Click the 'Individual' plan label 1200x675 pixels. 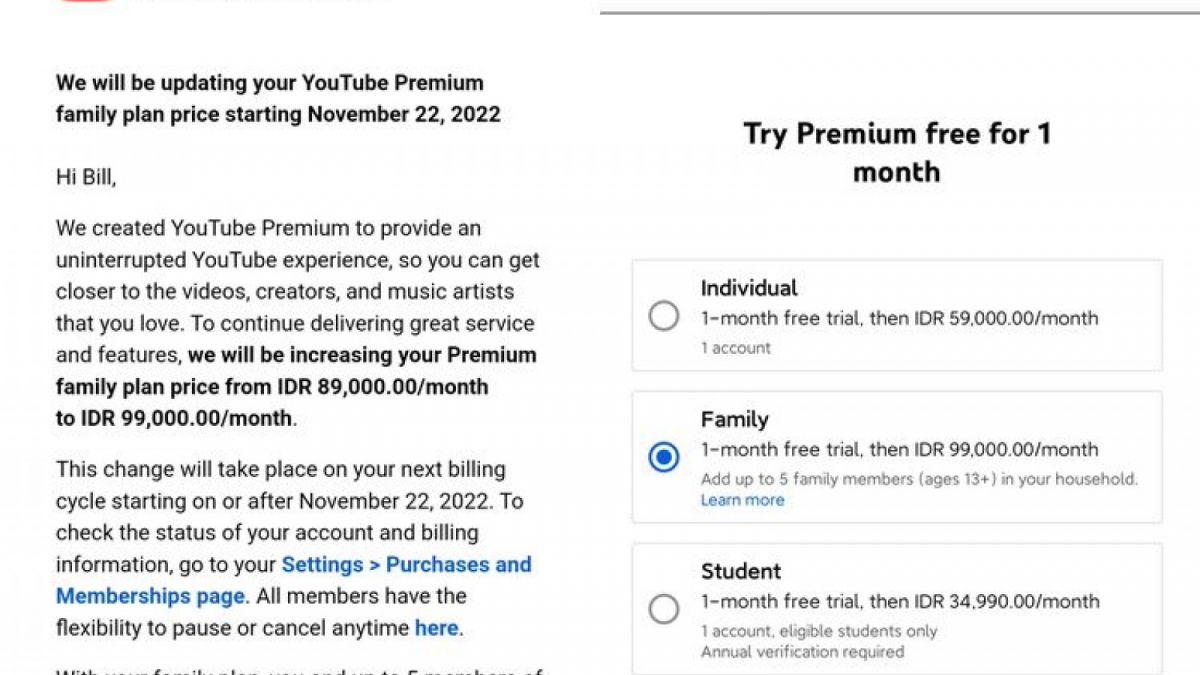pyautogui.click(x=749, y=288)
